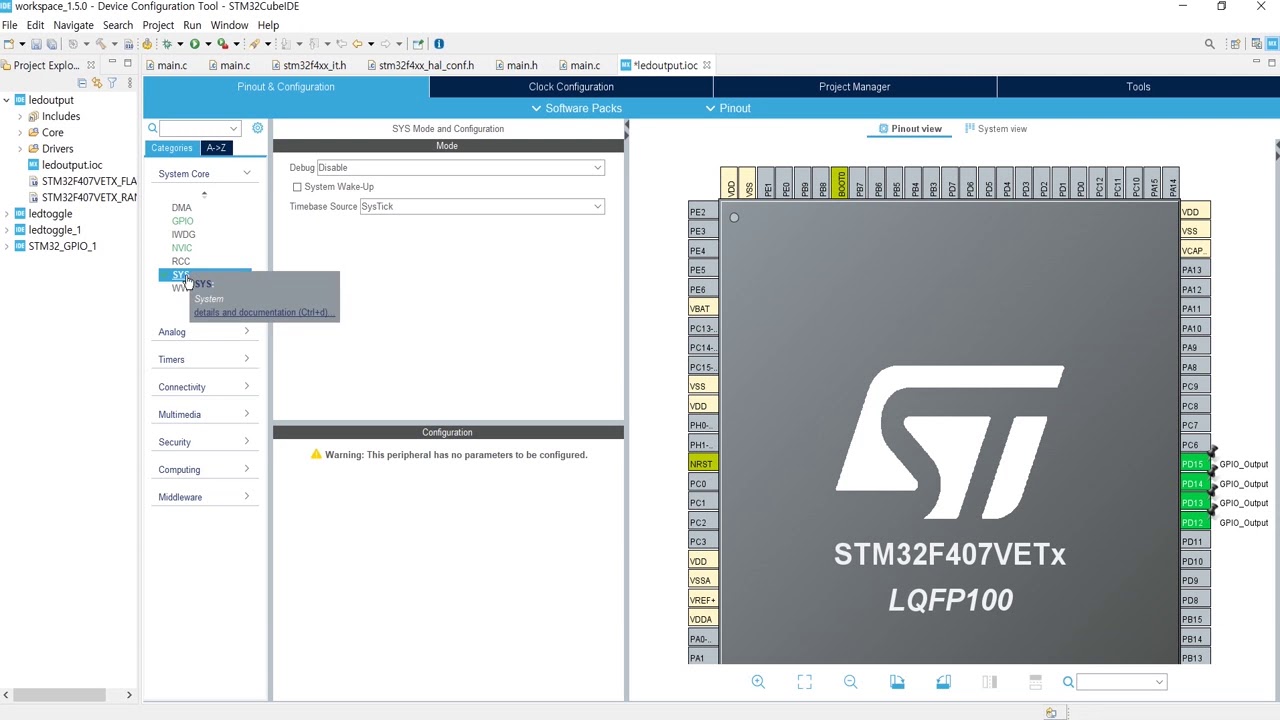Image resolution: width=1280 pixels, height=720 pixels.
Task: Enable the System Wake-Up checkbox
Action: (x=297, y=187)
